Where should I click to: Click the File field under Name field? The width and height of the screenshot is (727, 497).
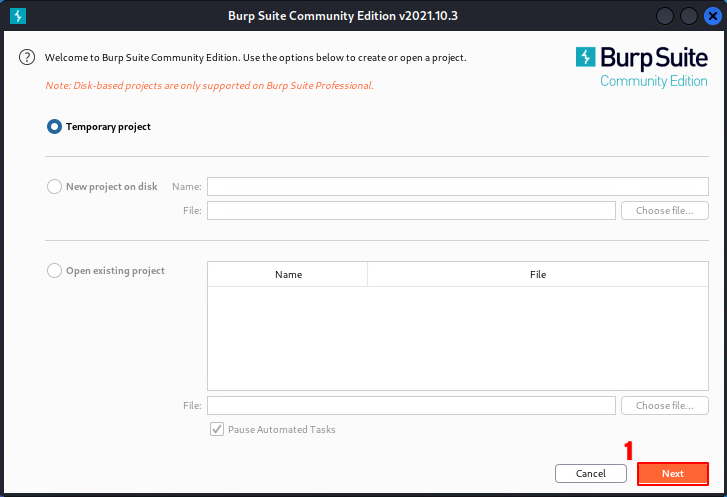coord(411,210)
